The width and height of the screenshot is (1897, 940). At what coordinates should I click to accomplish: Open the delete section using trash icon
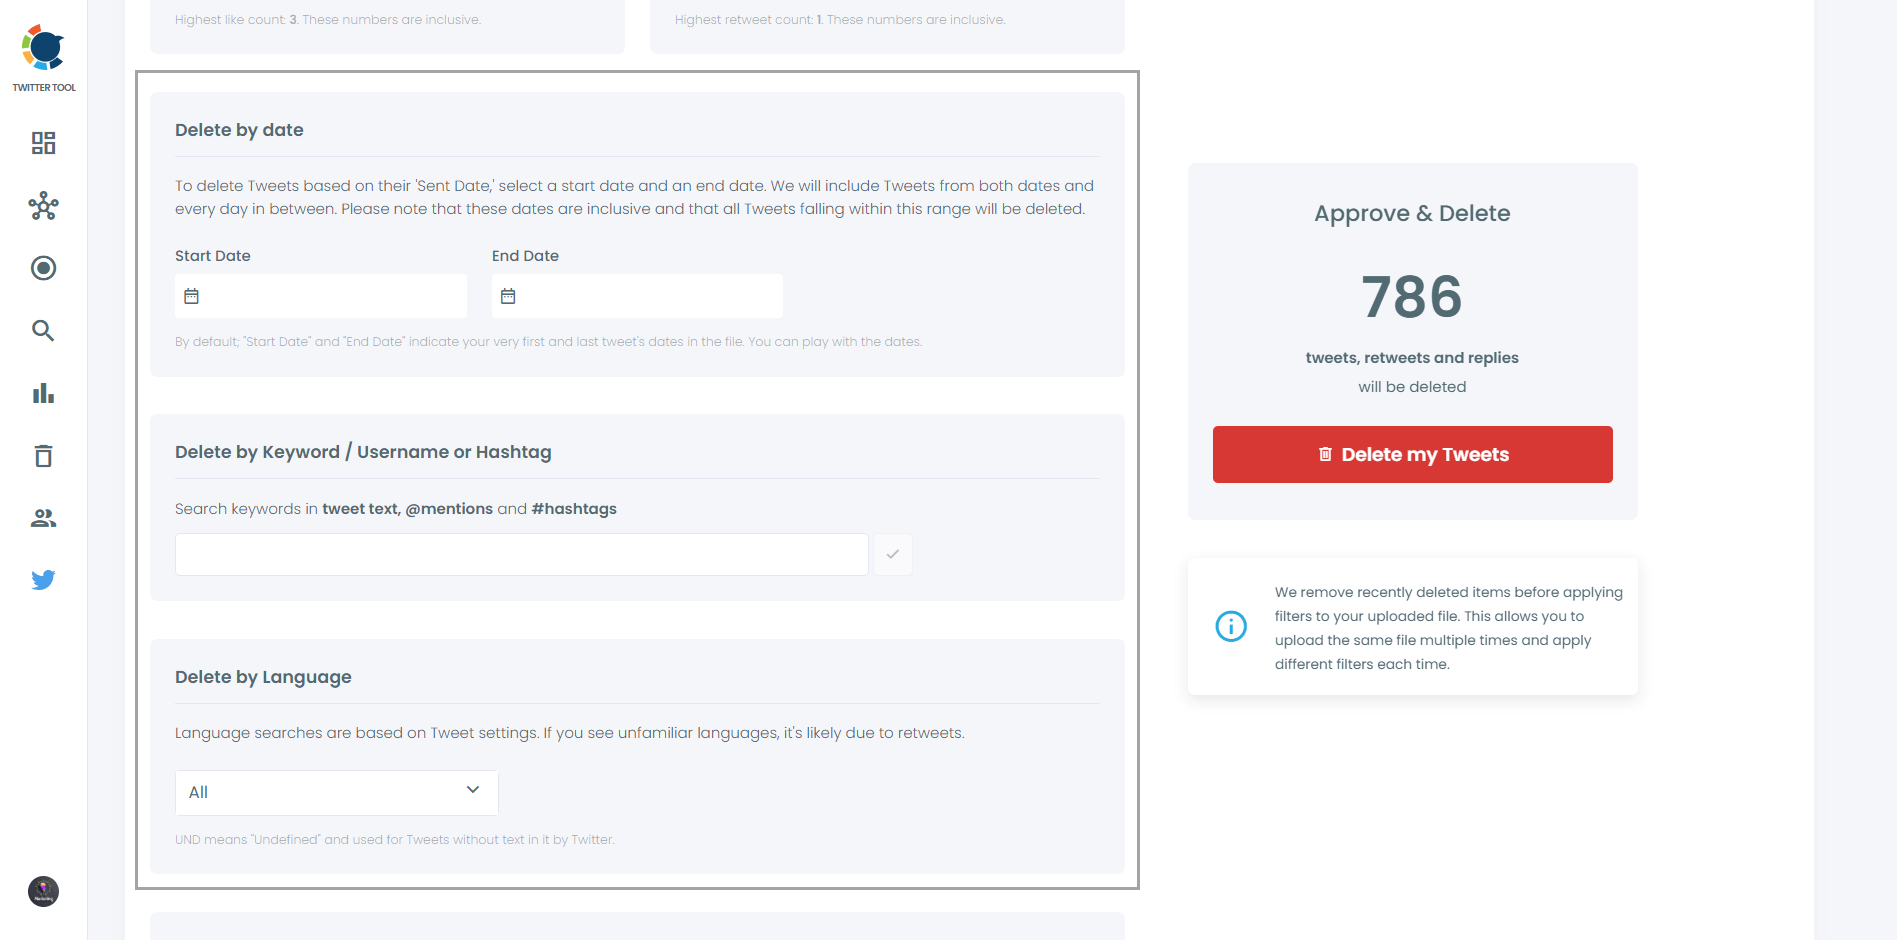coord(43,455)
